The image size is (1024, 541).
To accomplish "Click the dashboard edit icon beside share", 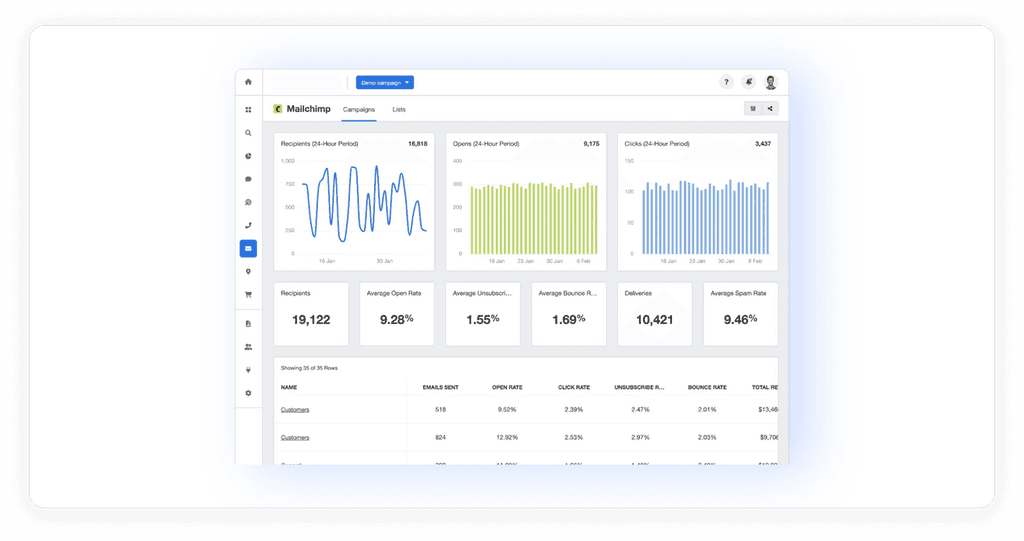I will click(753, 108).
